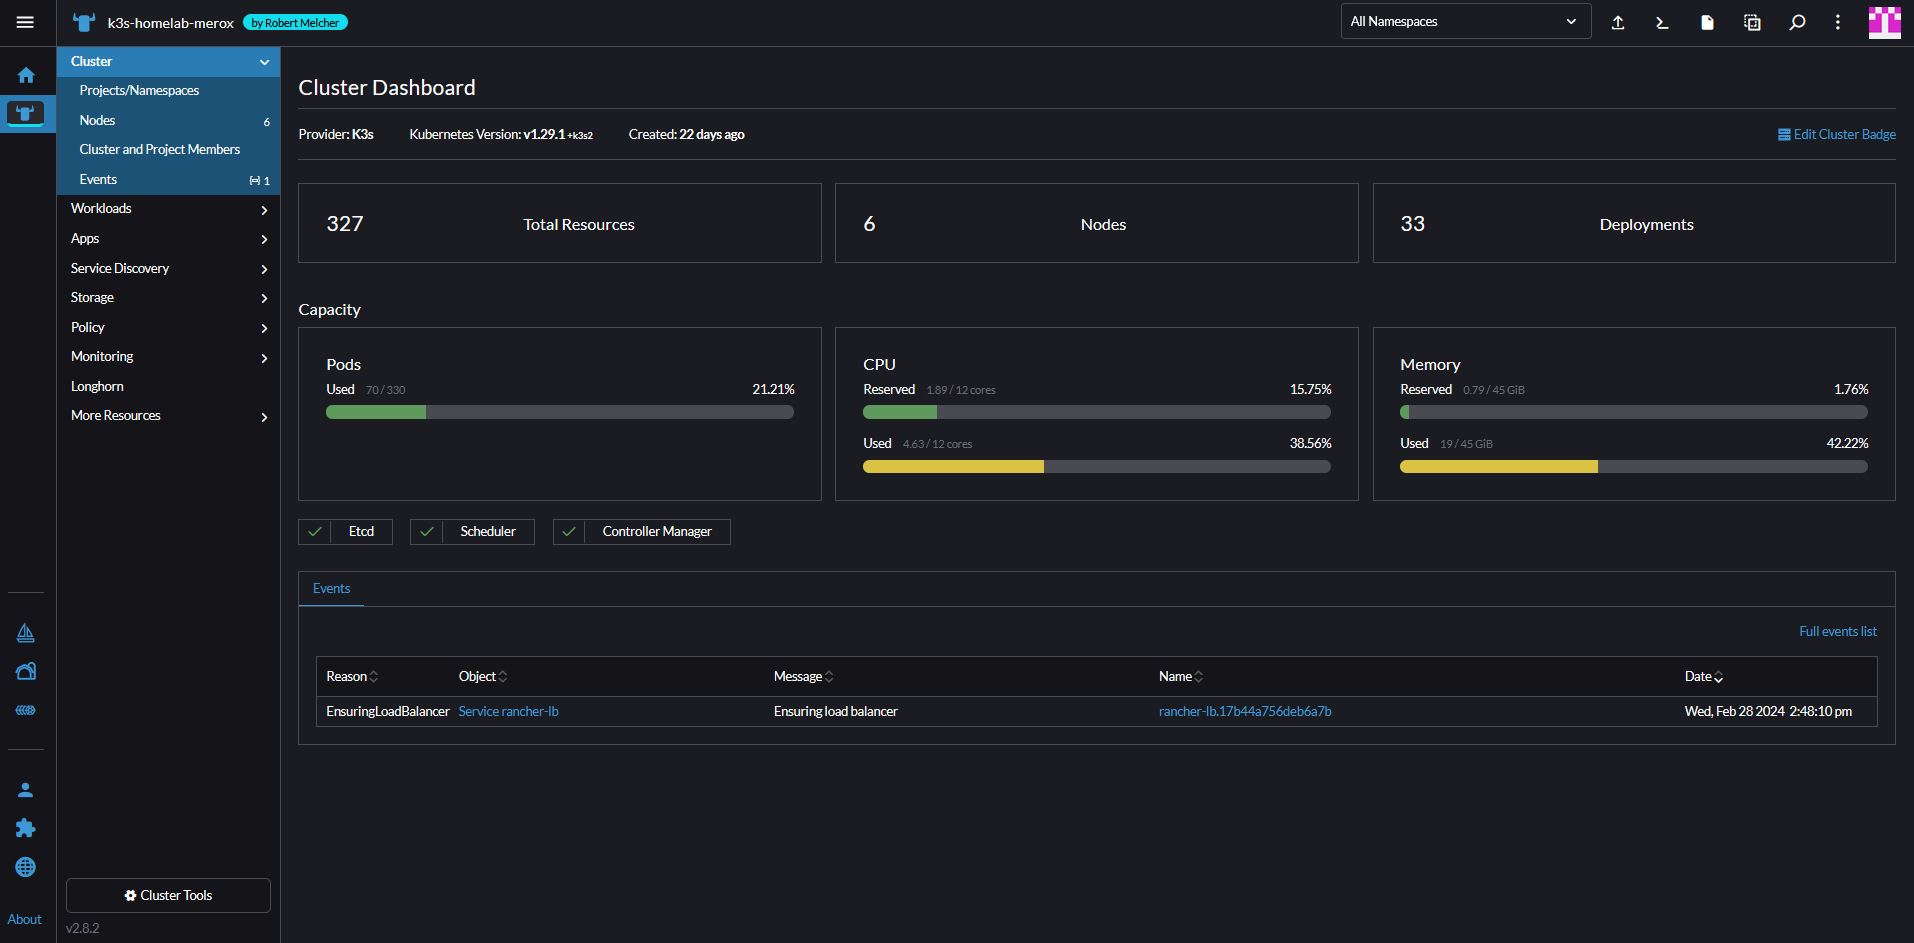Sort events by Object column
The image size is (1914, 943).
tap(483, 677)
